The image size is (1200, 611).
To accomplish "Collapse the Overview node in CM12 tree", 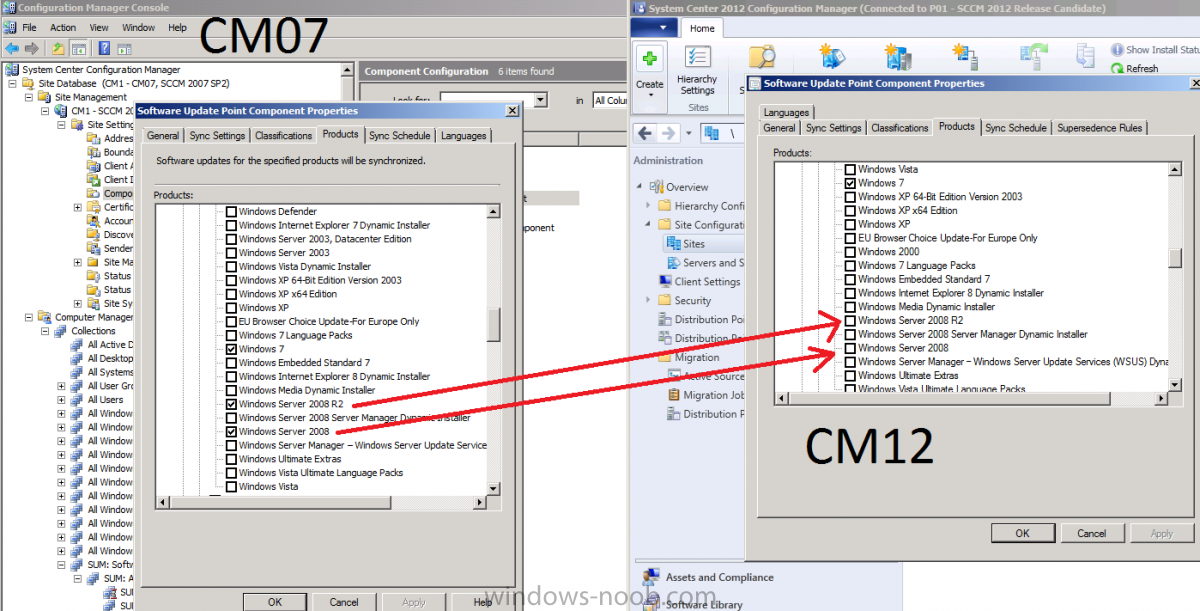I will [x=640, y=187].
